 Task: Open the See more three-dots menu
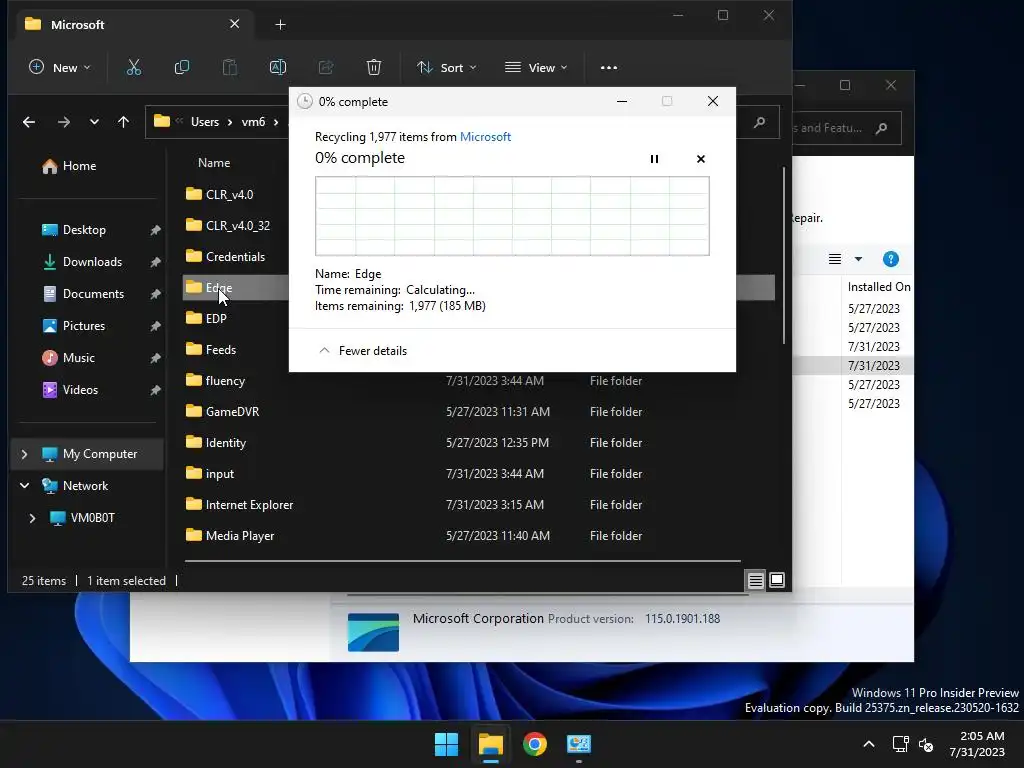[x=609, y=67]
